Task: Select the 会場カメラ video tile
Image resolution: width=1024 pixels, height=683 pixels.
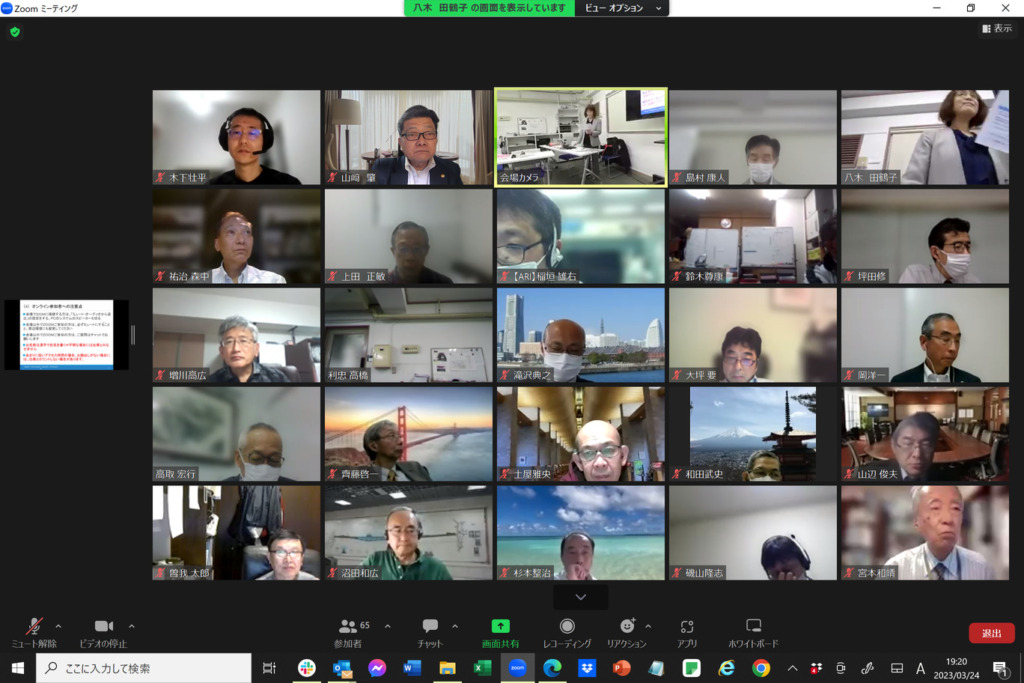Action: coord(581,137)
